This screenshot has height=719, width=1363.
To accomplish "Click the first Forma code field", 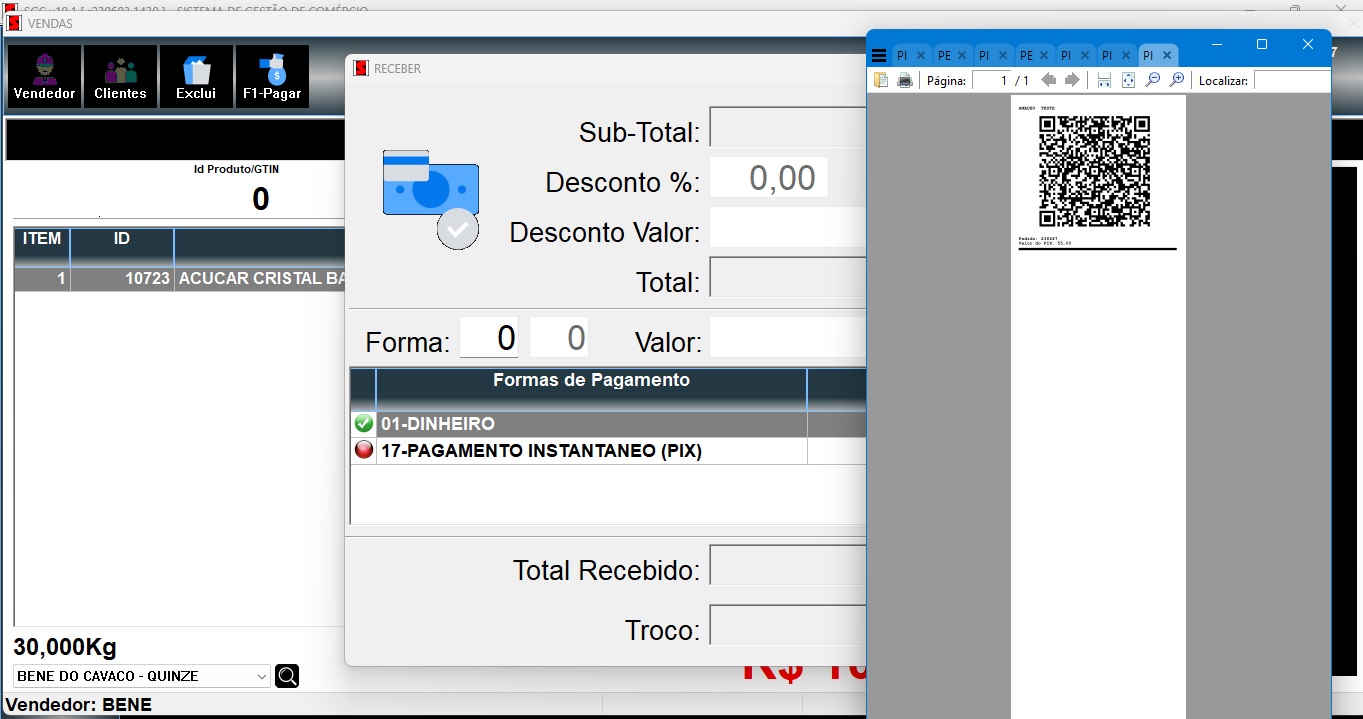I will point(489,337).
